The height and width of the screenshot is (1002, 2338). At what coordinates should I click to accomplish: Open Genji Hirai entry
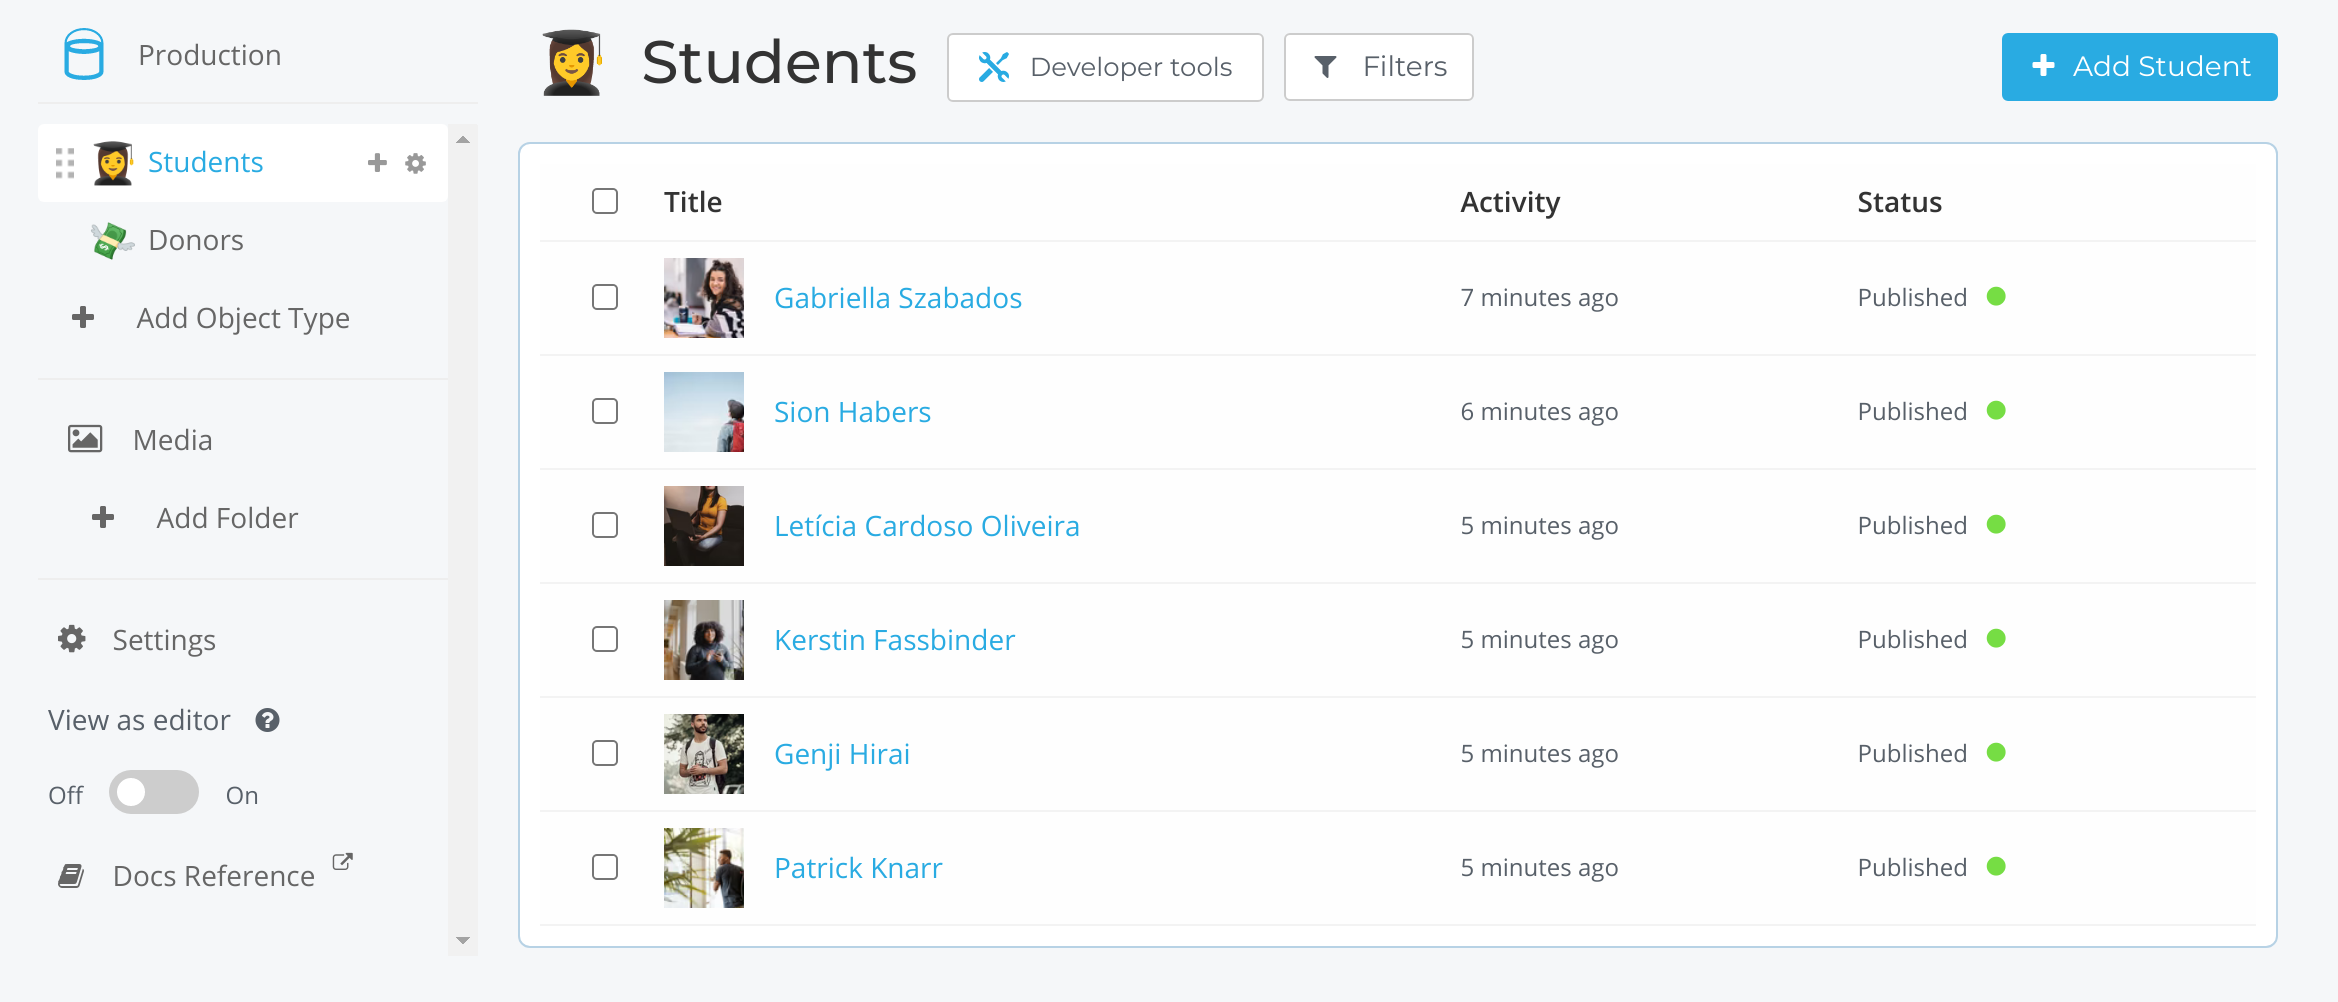[842, 754]
